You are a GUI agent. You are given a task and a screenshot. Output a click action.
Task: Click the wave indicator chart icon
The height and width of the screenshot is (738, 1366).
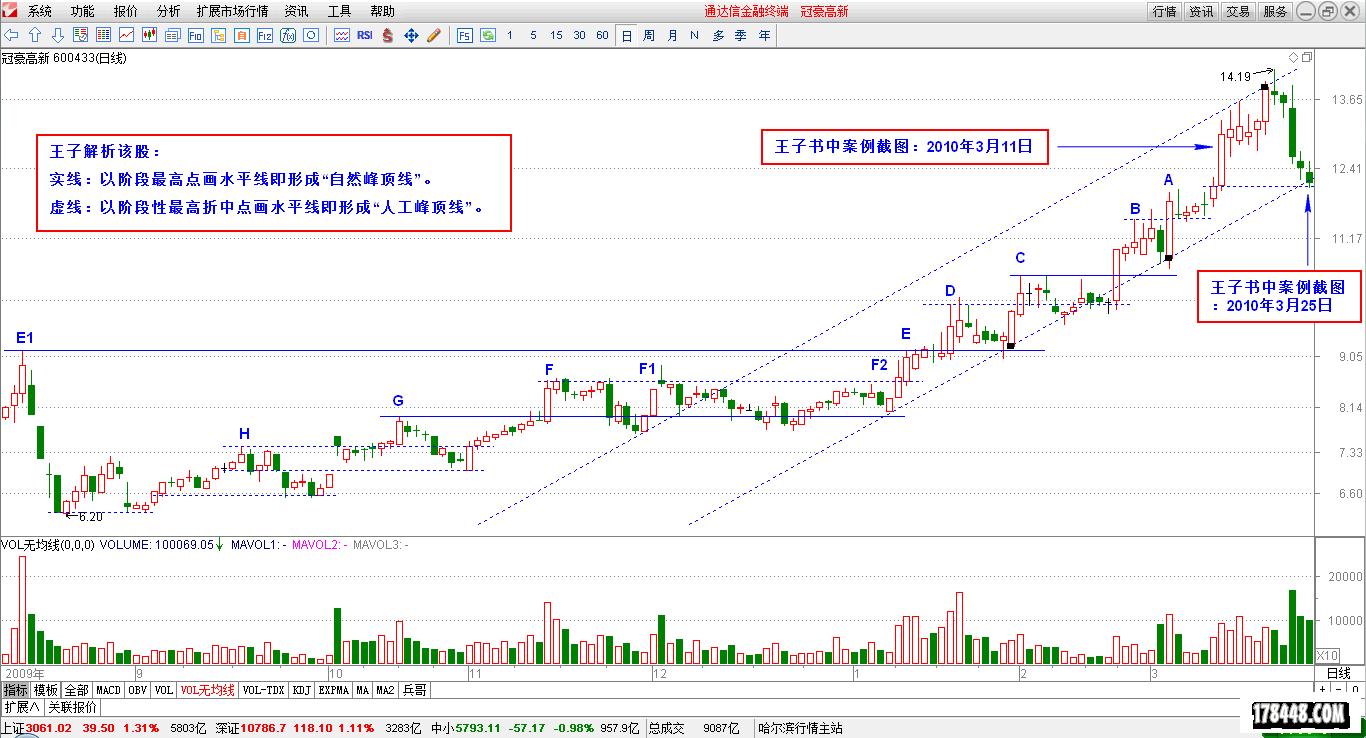coord(342,35)
